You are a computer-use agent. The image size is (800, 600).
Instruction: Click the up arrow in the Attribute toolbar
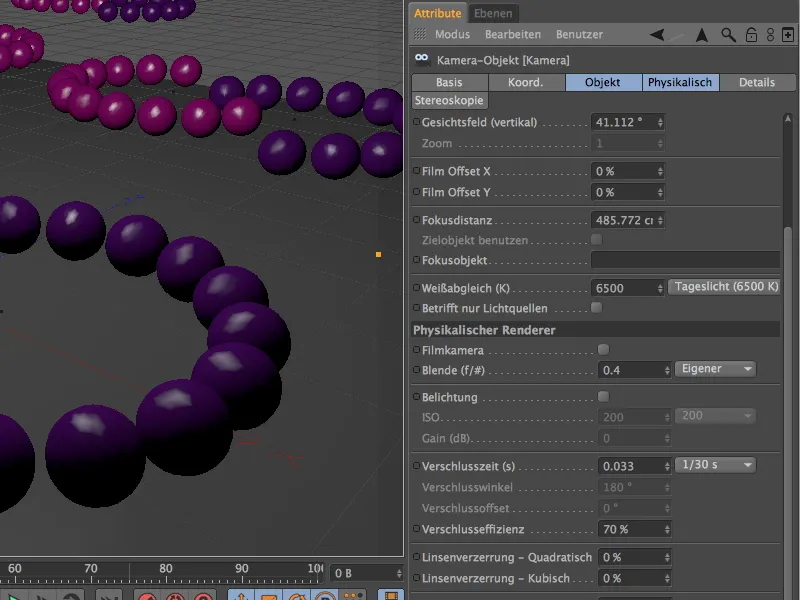[702, 35]
